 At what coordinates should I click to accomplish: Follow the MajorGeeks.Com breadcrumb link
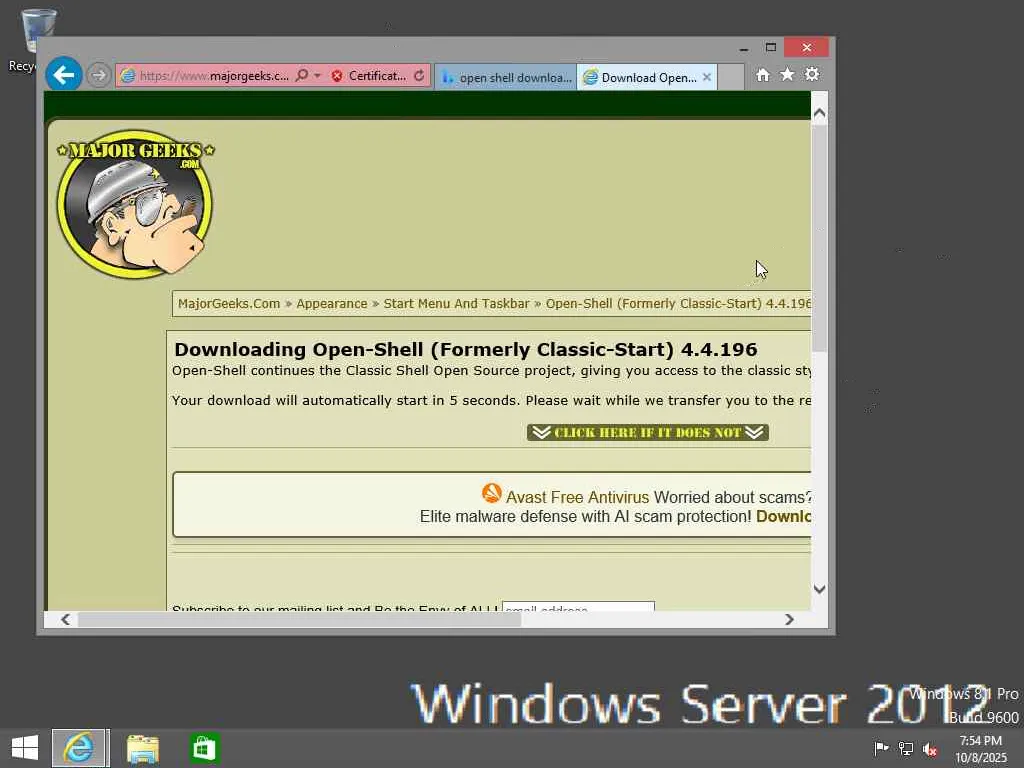tap(229, 304)
